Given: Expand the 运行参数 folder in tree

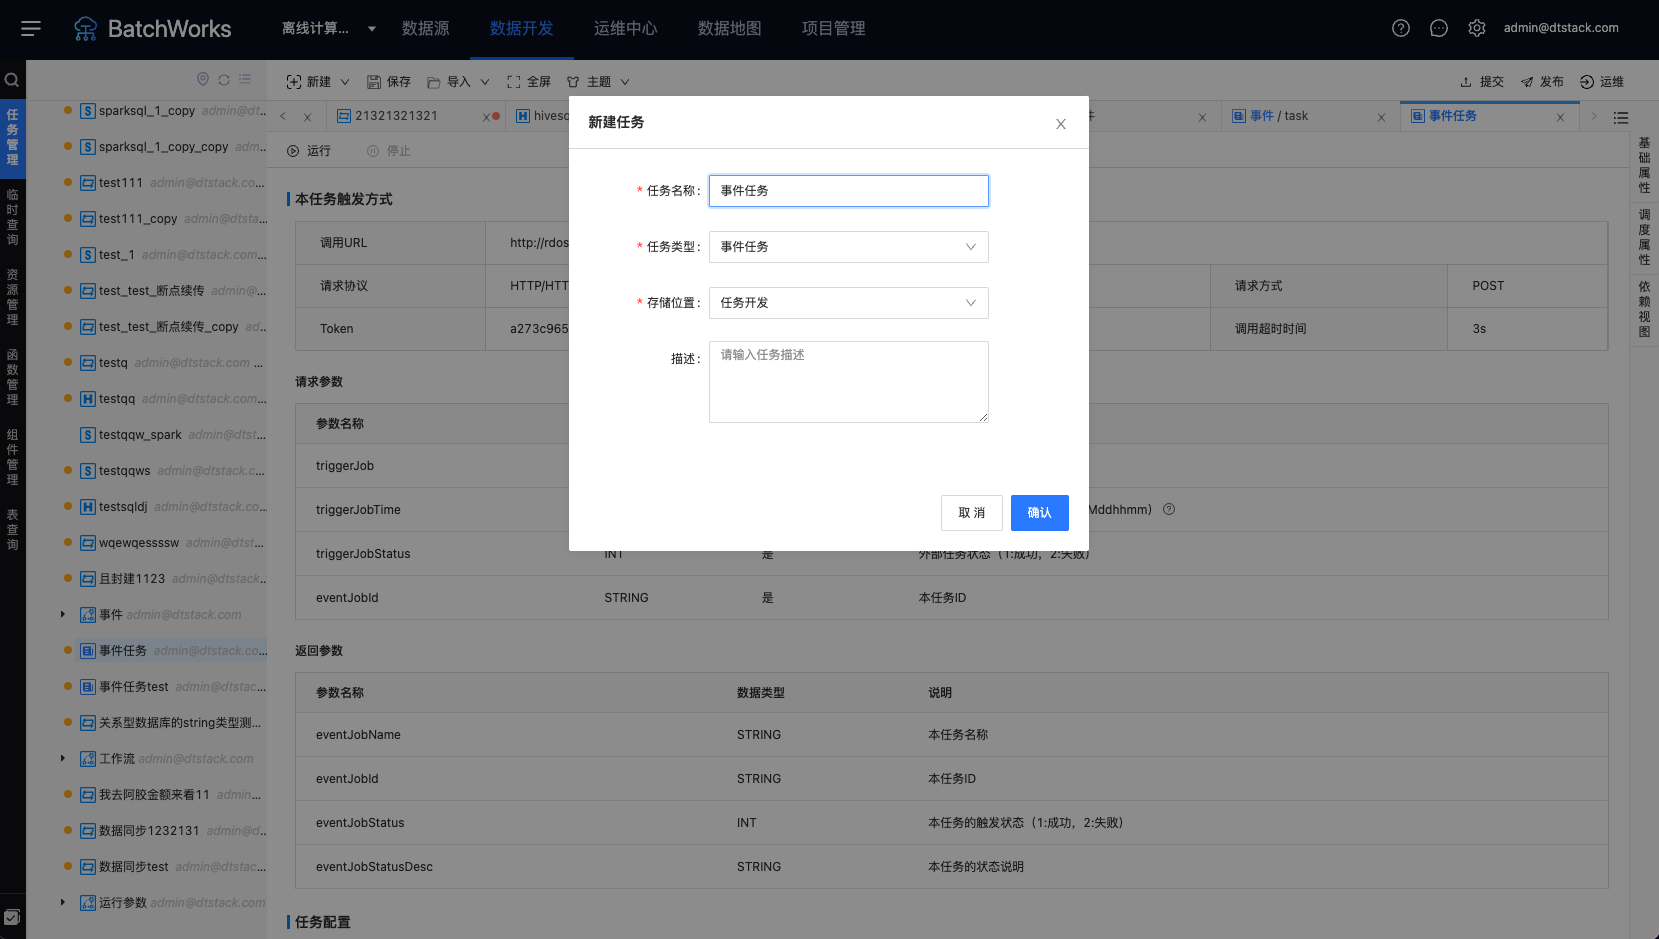Looking at the screenshot, I should pos(62,903).
